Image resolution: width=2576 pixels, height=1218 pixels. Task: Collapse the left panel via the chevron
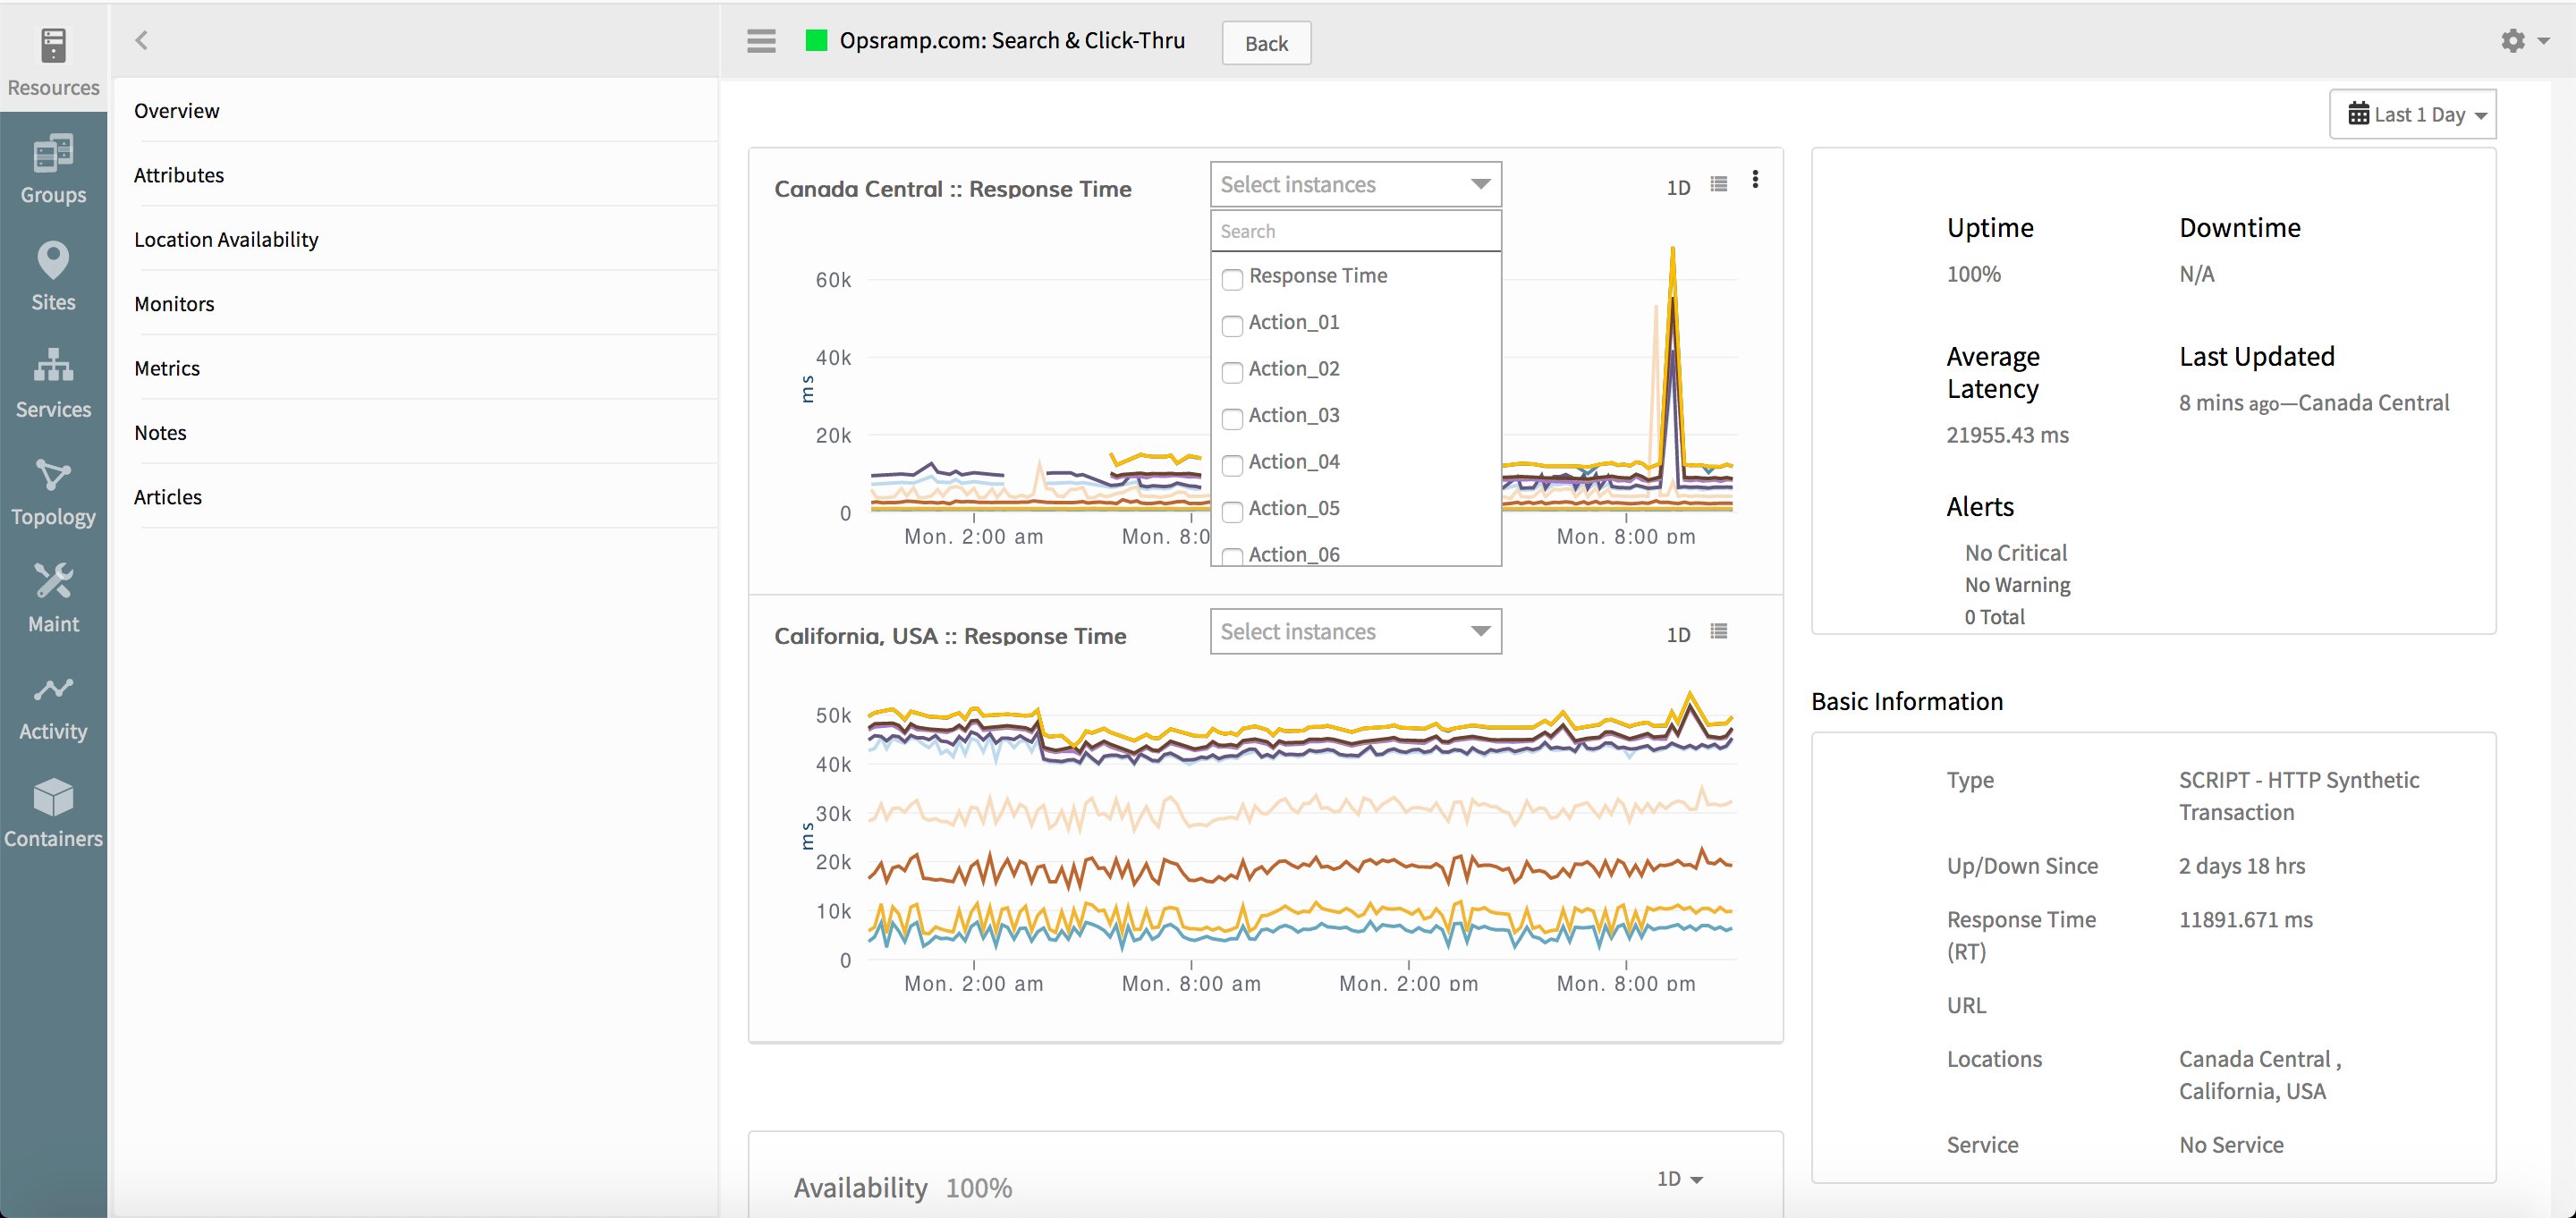141,40
